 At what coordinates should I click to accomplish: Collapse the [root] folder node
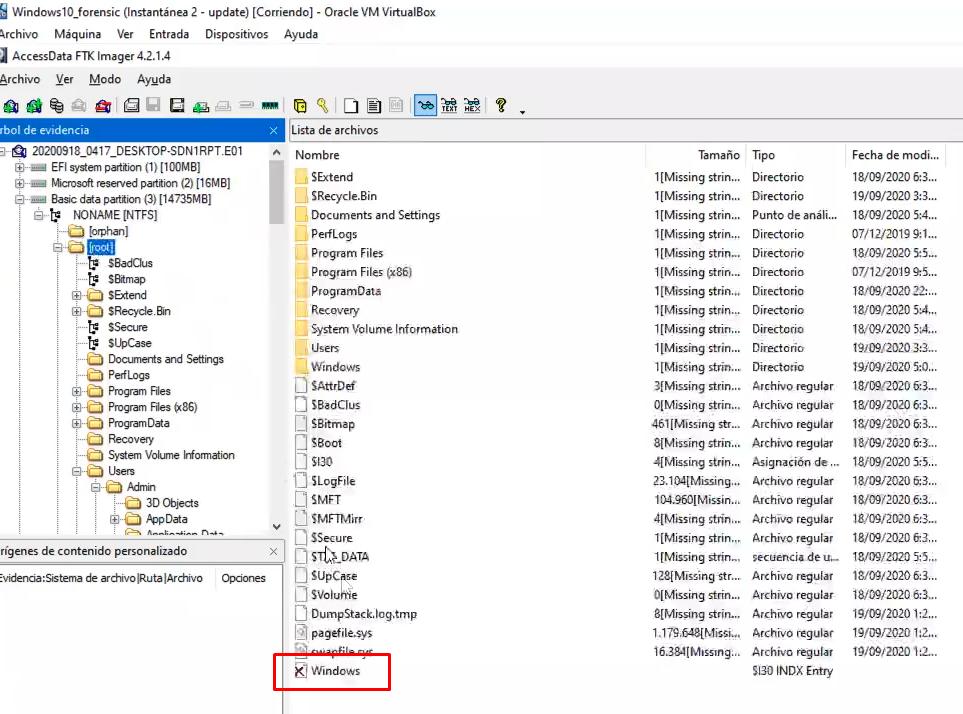58,247
